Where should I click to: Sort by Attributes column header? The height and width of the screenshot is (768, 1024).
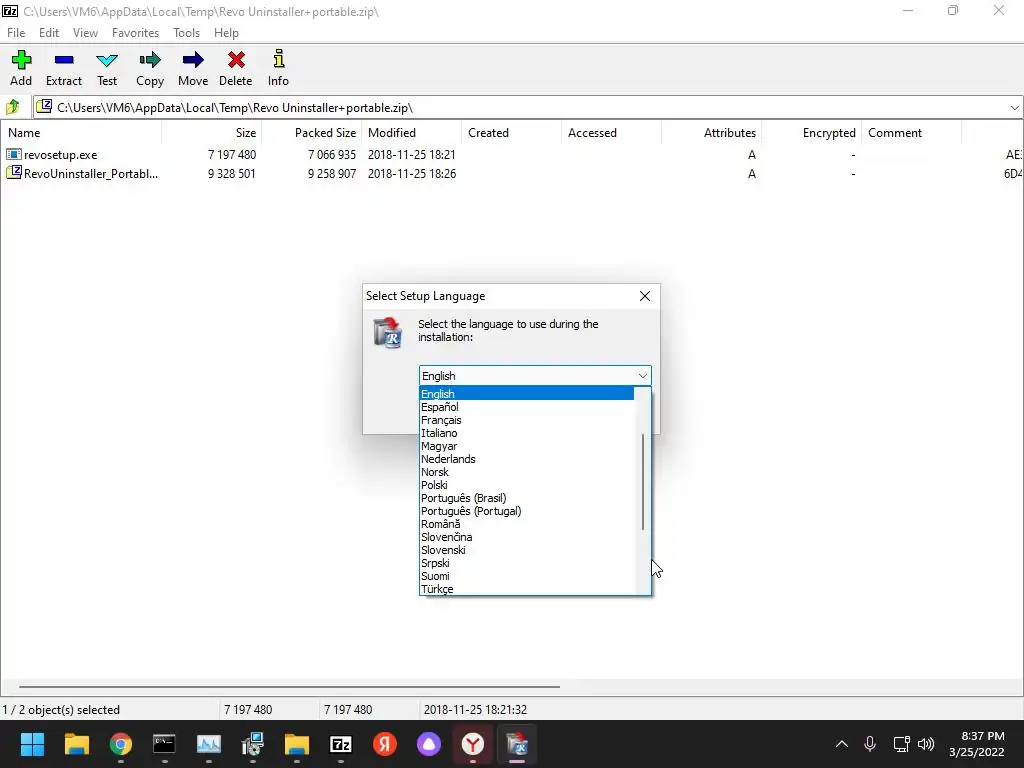pyautogui.click(x=711, y=133)
